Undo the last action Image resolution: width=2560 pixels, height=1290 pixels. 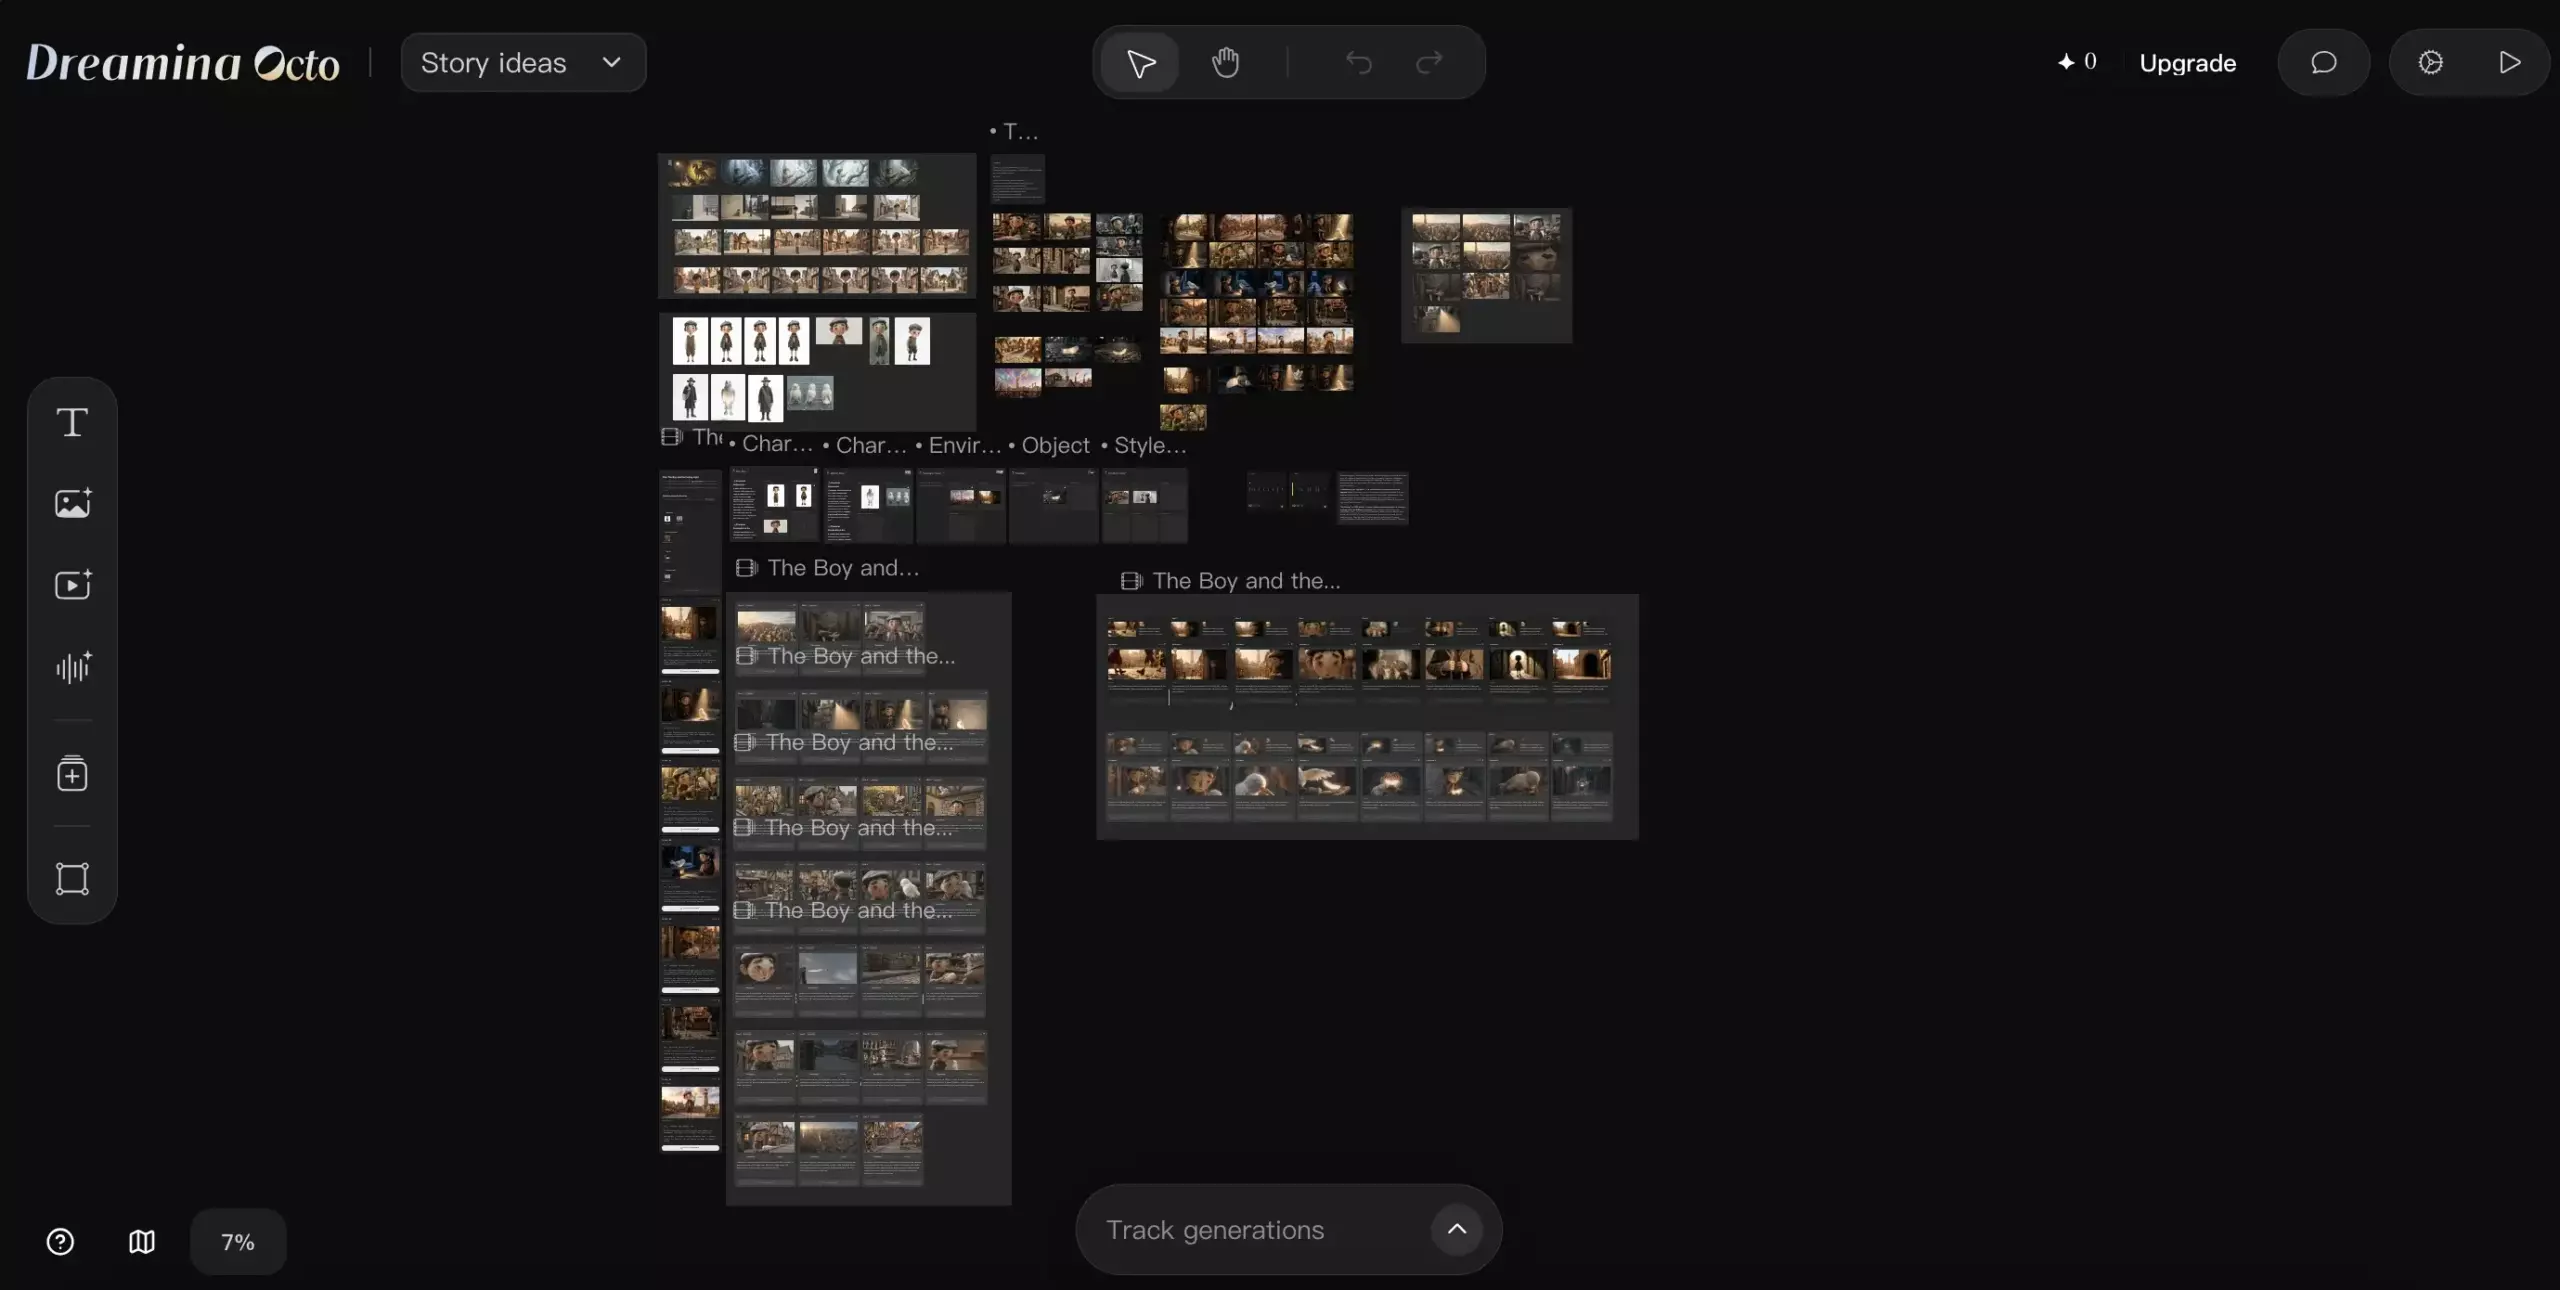point(1358,63)
